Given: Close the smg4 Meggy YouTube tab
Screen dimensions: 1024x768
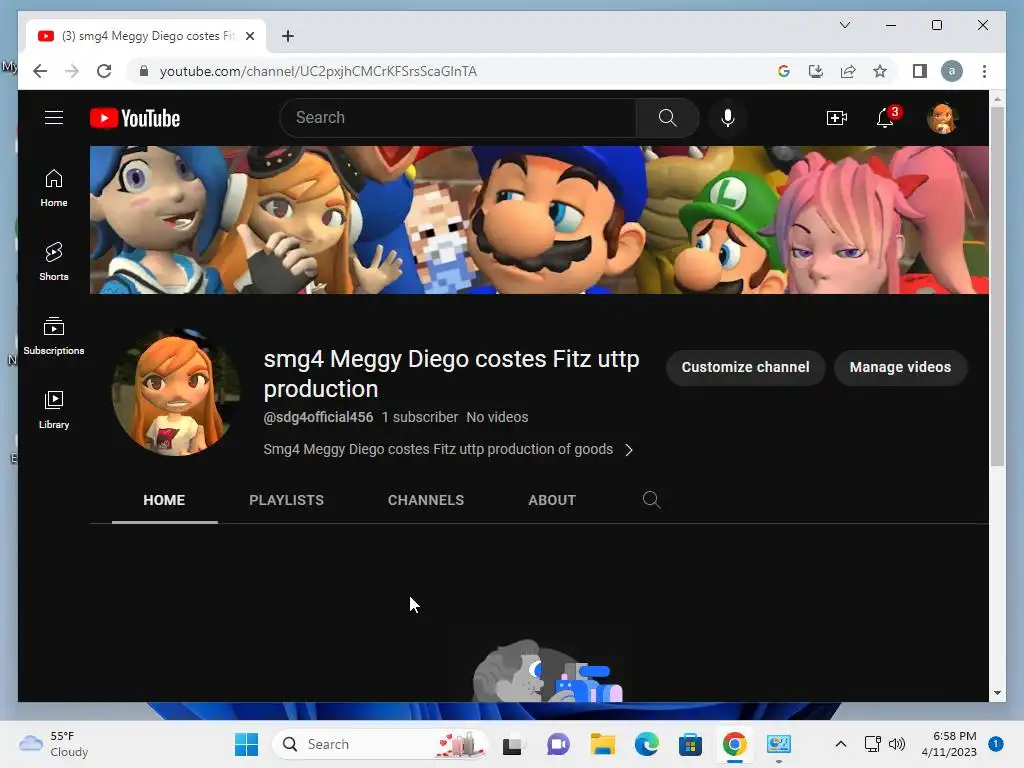Looking at the screenshot, I should point(249,36).
